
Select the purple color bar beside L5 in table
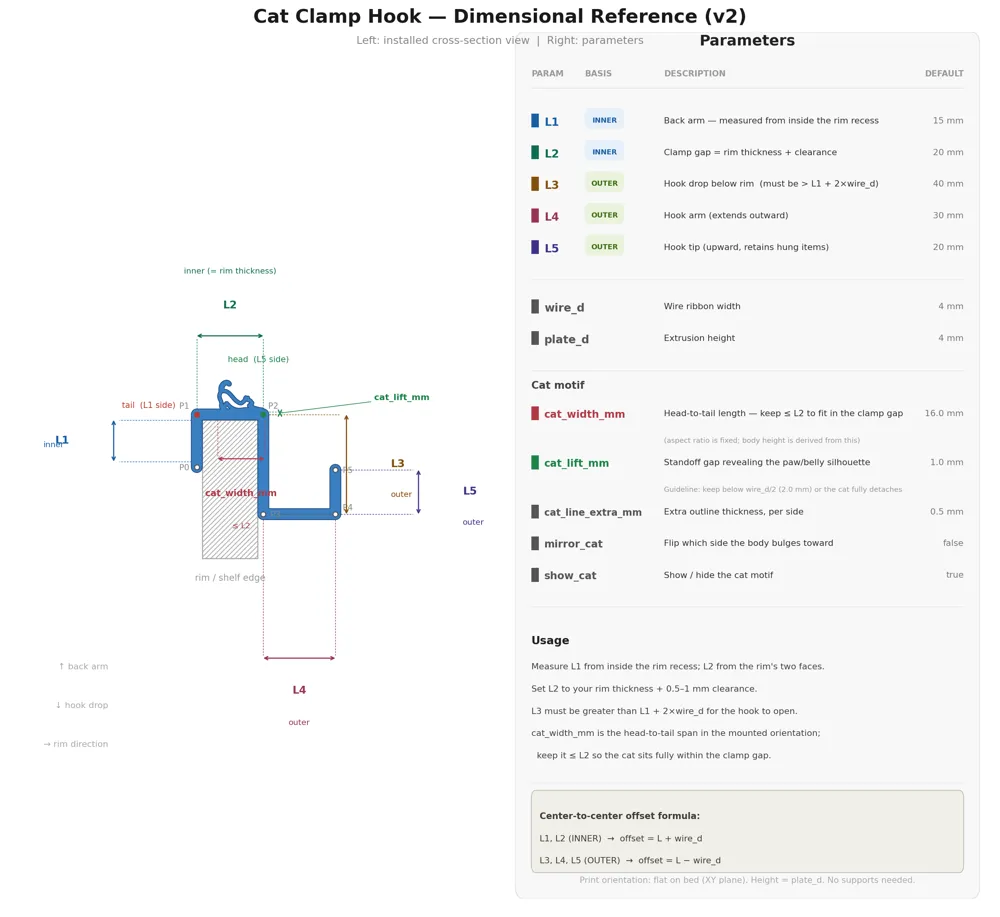(535, 247)
